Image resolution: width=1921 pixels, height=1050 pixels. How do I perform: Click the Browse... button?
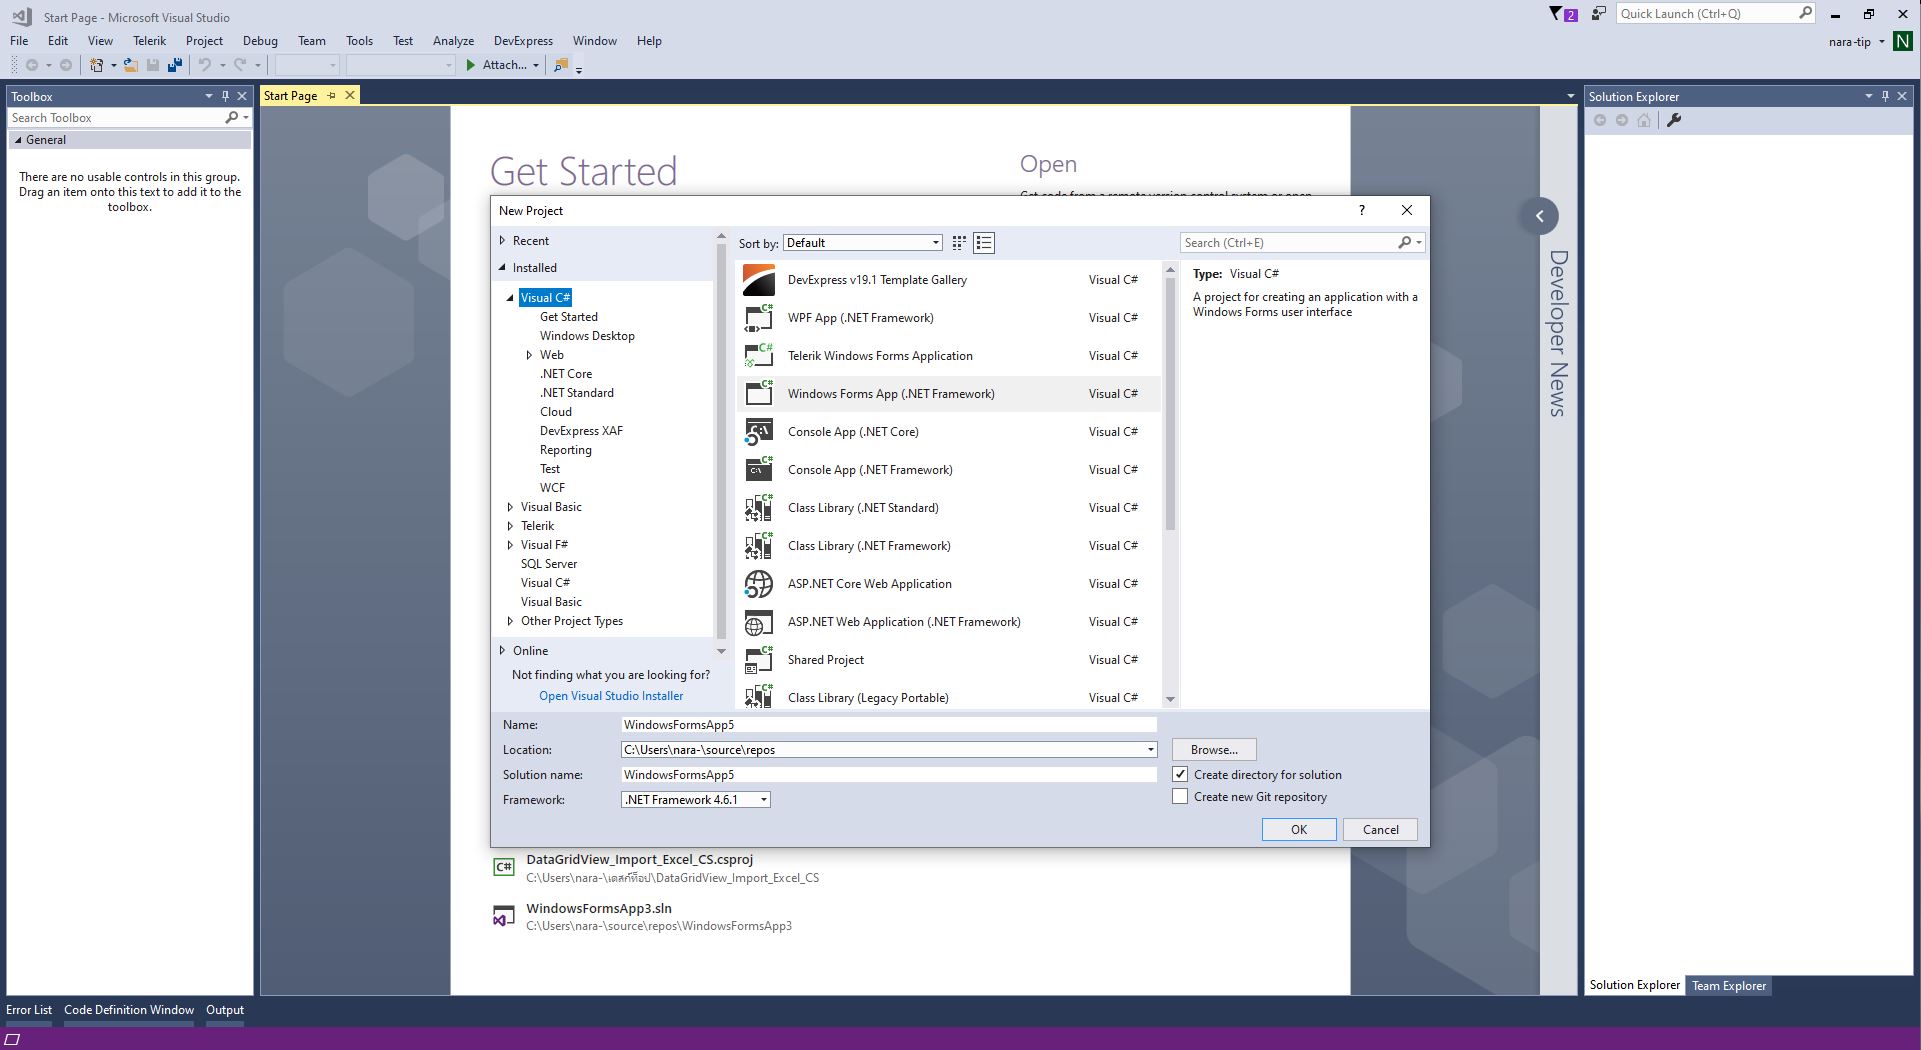1214,750
